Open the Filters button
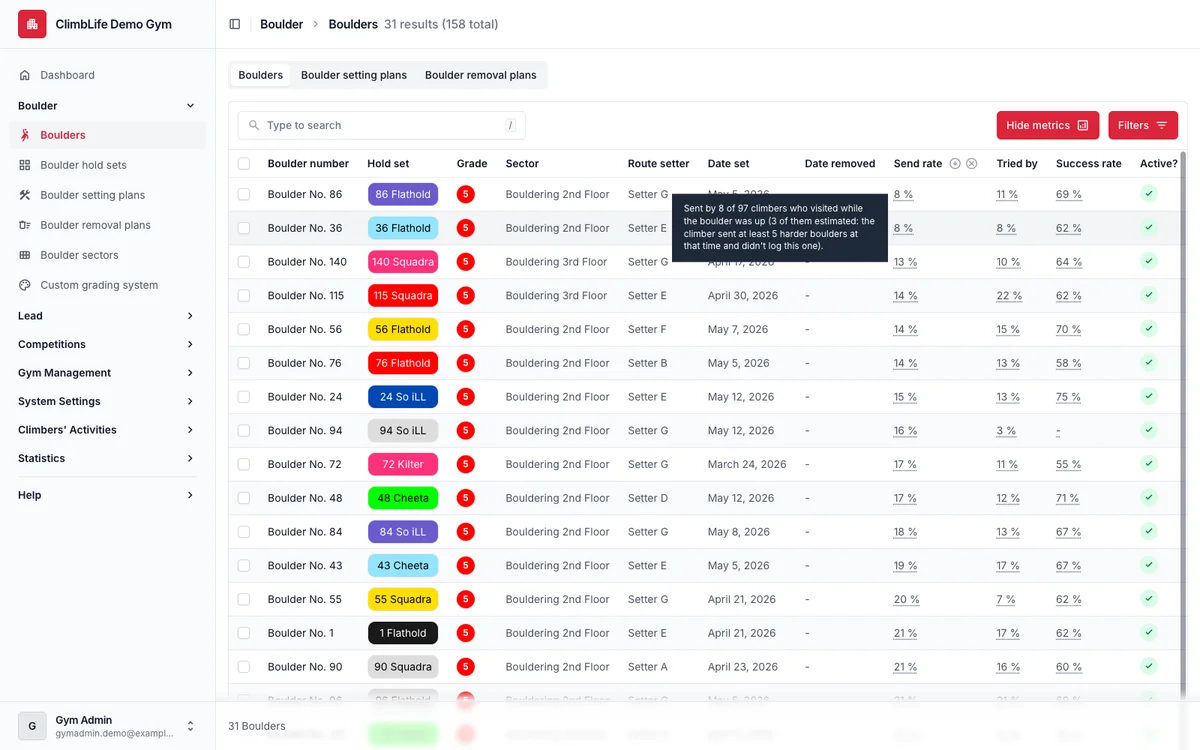The image size is (1200, 750). click(1143, 125)
